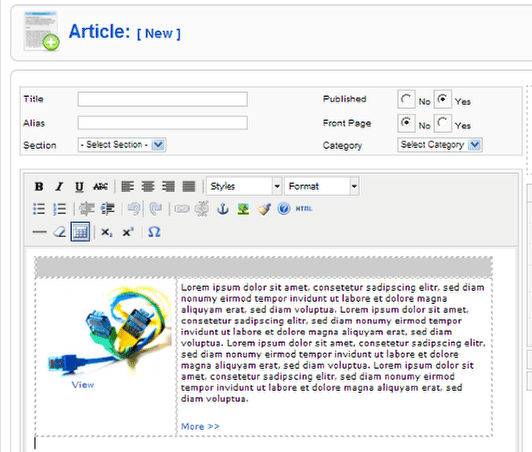Open the Format dropdown
This screenshot has width=532, height=452.
(322, 186)
